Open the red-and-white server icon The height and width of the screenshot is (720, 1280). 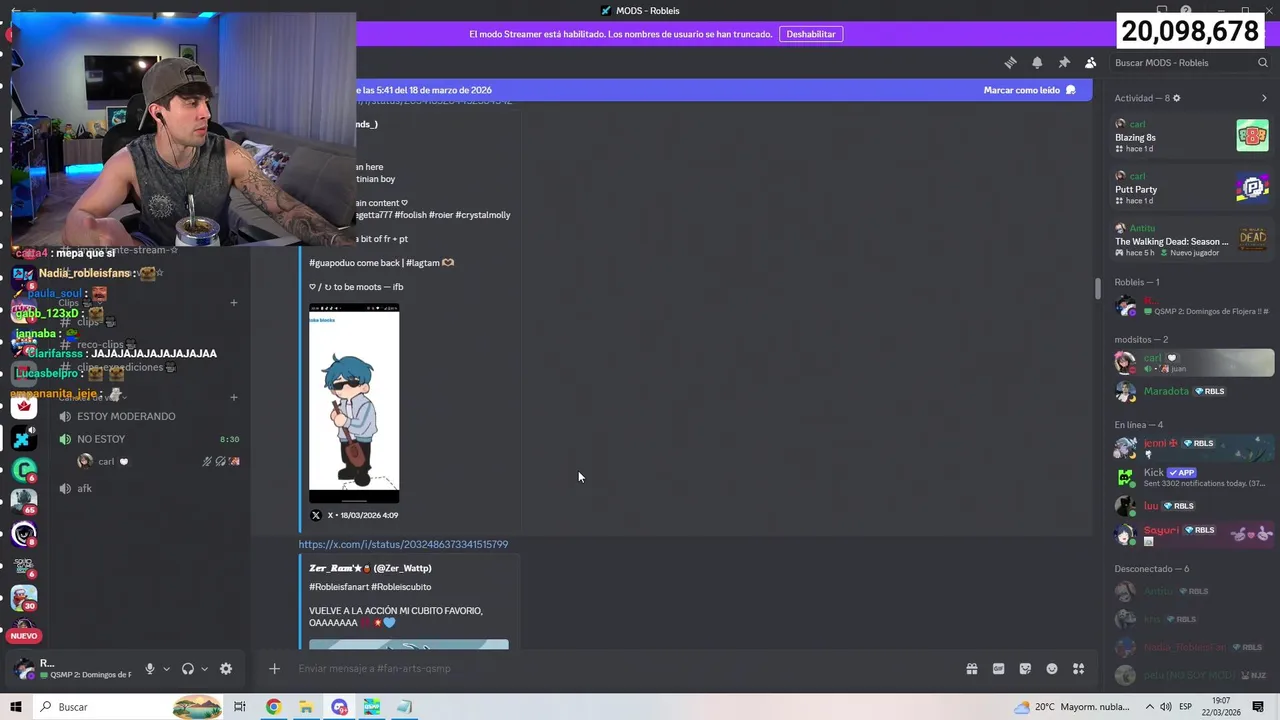(x=24, y=406)
